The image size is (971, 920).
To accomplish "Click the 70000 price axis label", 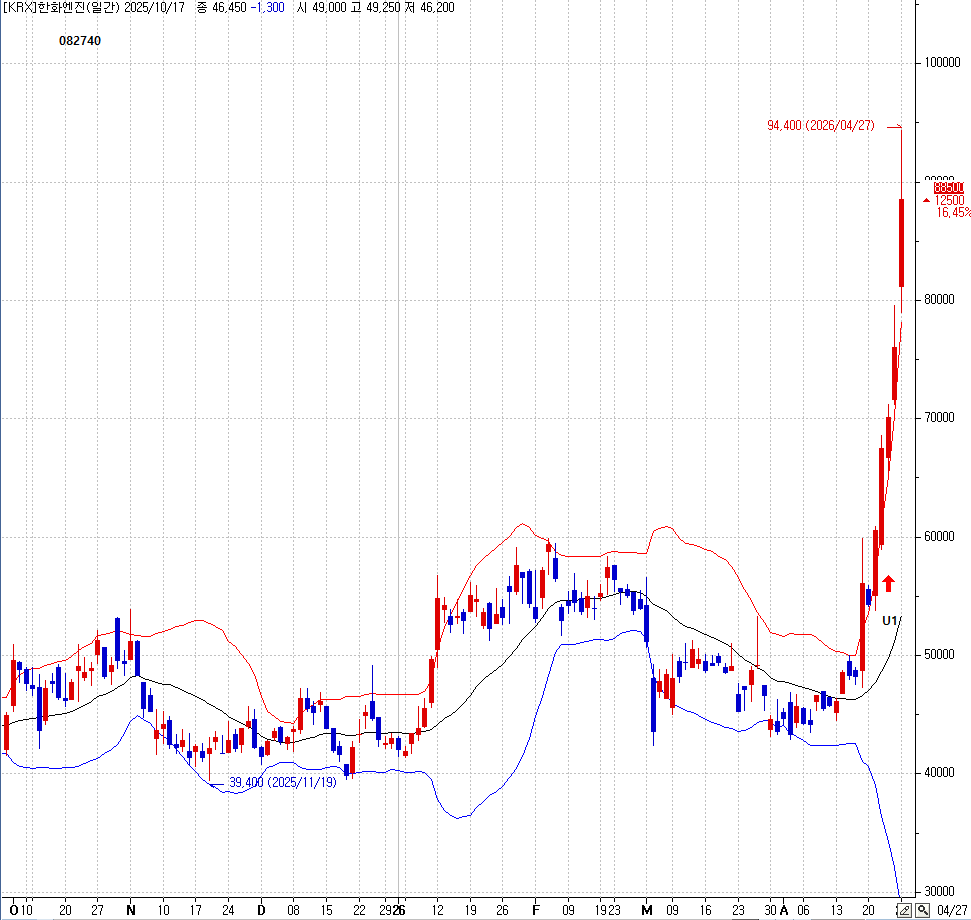I will pyautogui.click(x=939, y=418).
